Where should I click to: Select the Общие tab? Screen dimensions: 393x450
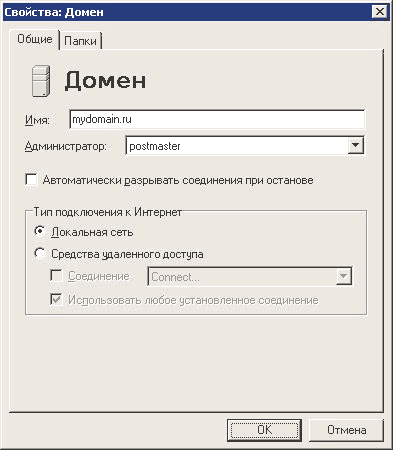point(35,39)
